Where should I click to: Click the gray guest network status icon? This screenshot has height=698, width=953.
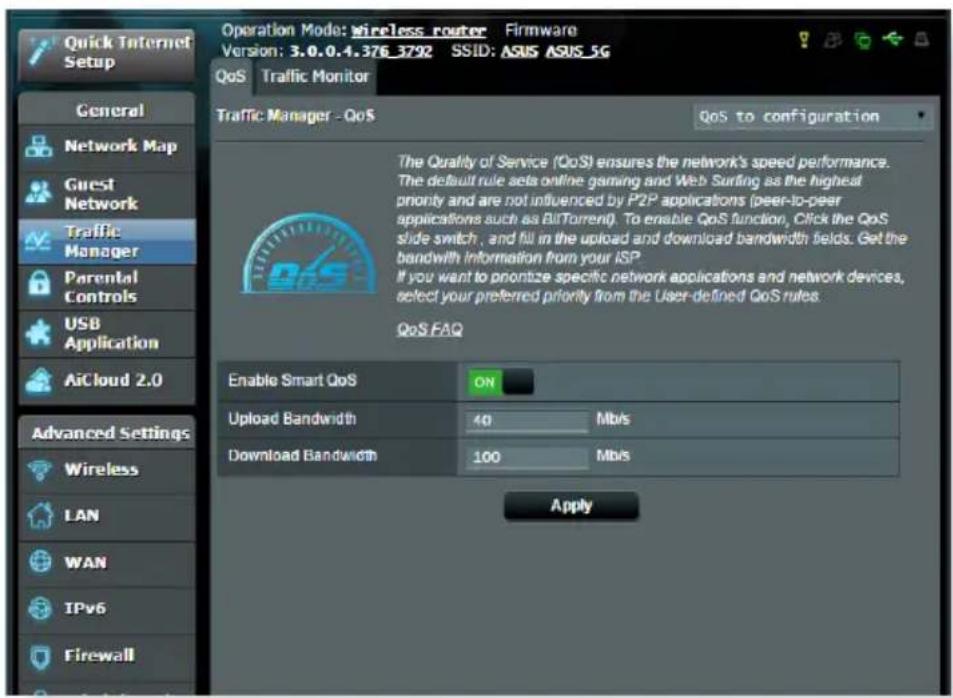[833, 40]
